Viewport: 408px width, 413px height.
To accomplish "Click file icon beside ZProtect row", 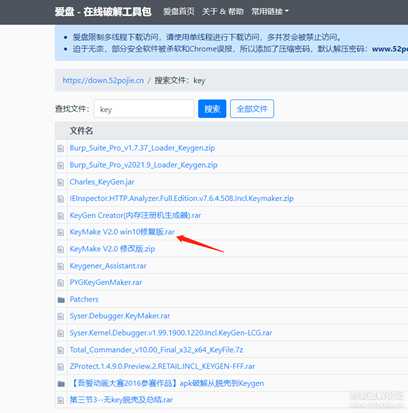I will (61, 367).
